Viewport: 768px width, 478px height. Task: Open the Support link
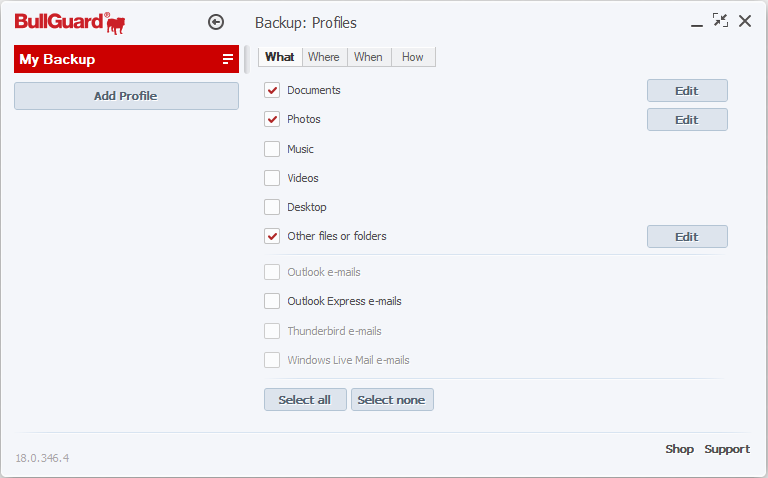tap(727, 449)
